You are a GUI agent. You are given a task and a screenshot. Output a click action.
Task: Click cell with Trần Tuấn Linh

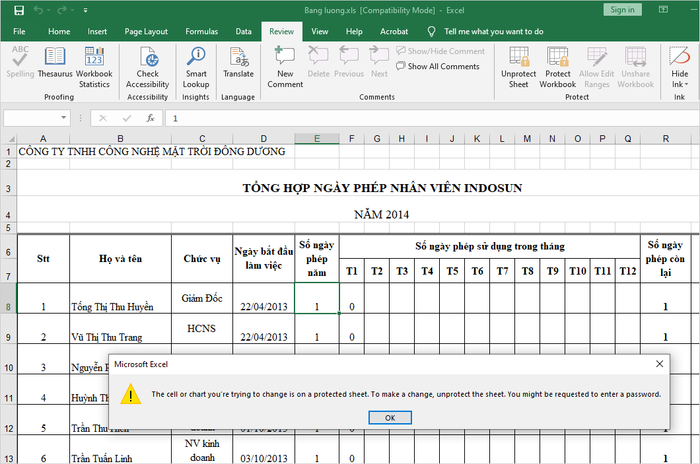[120, 450]
